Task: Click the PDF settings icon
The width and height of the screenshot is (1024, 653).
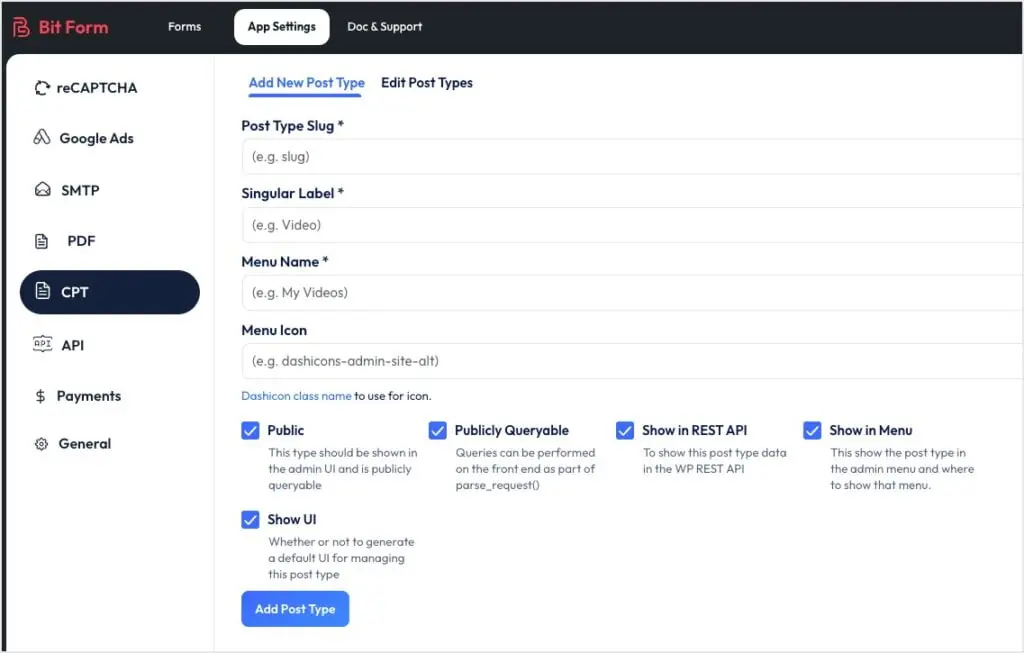Action: 41,241
